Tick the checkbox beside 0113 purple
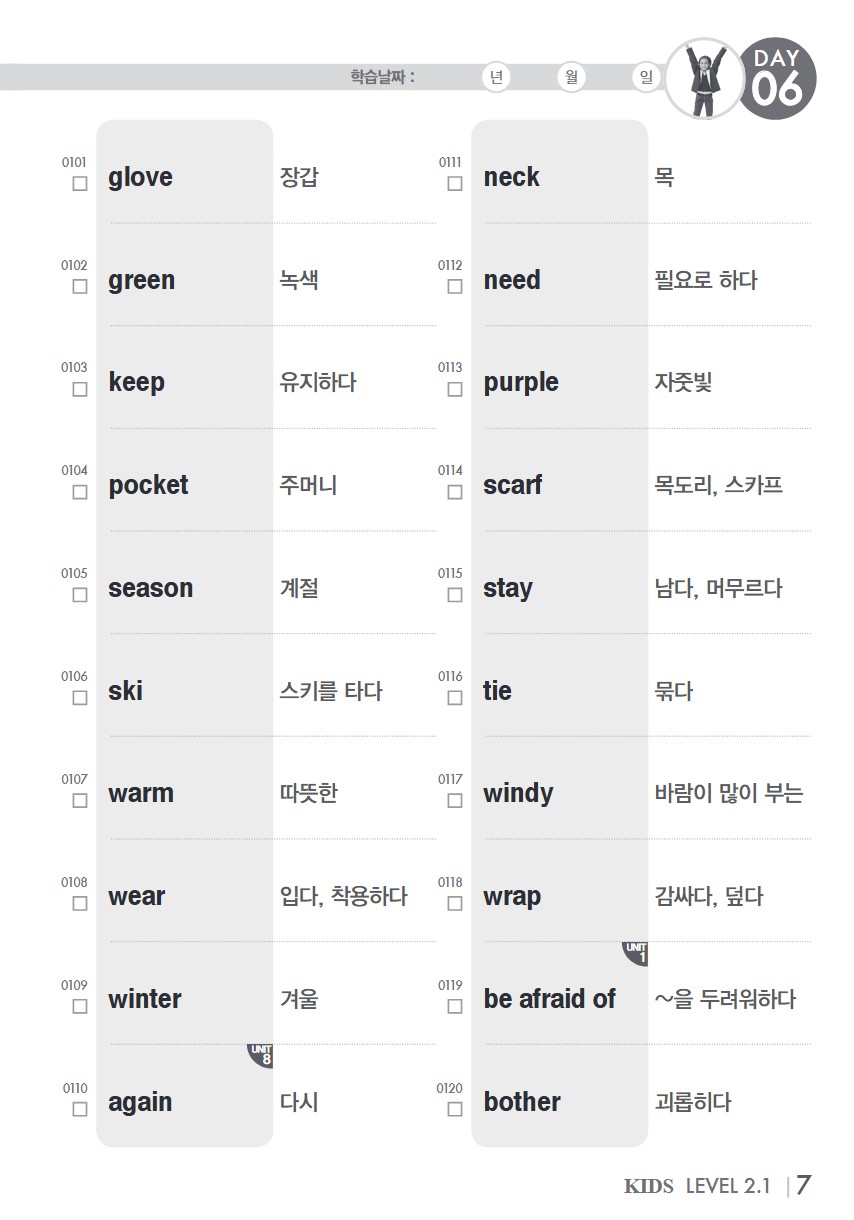 pyautogui.click(x=455, y=389)
